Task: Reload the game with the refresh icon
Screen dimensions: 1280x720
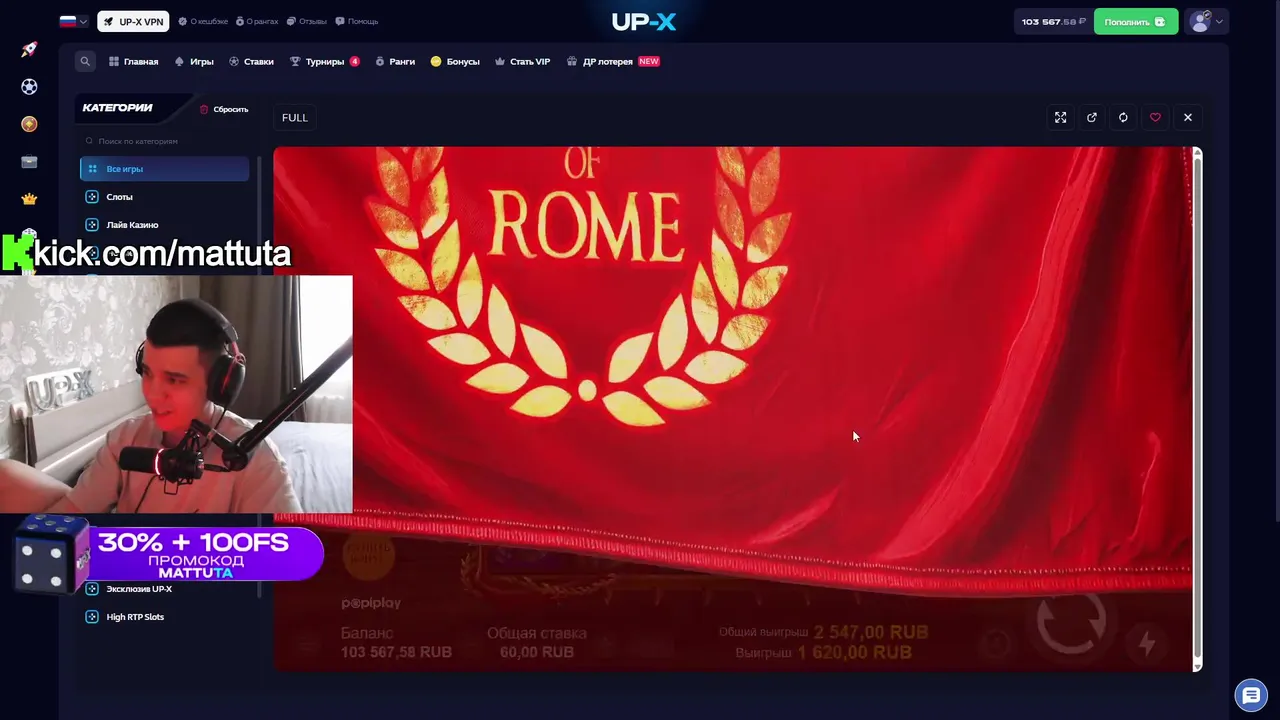Action: tap(1123, 117)
